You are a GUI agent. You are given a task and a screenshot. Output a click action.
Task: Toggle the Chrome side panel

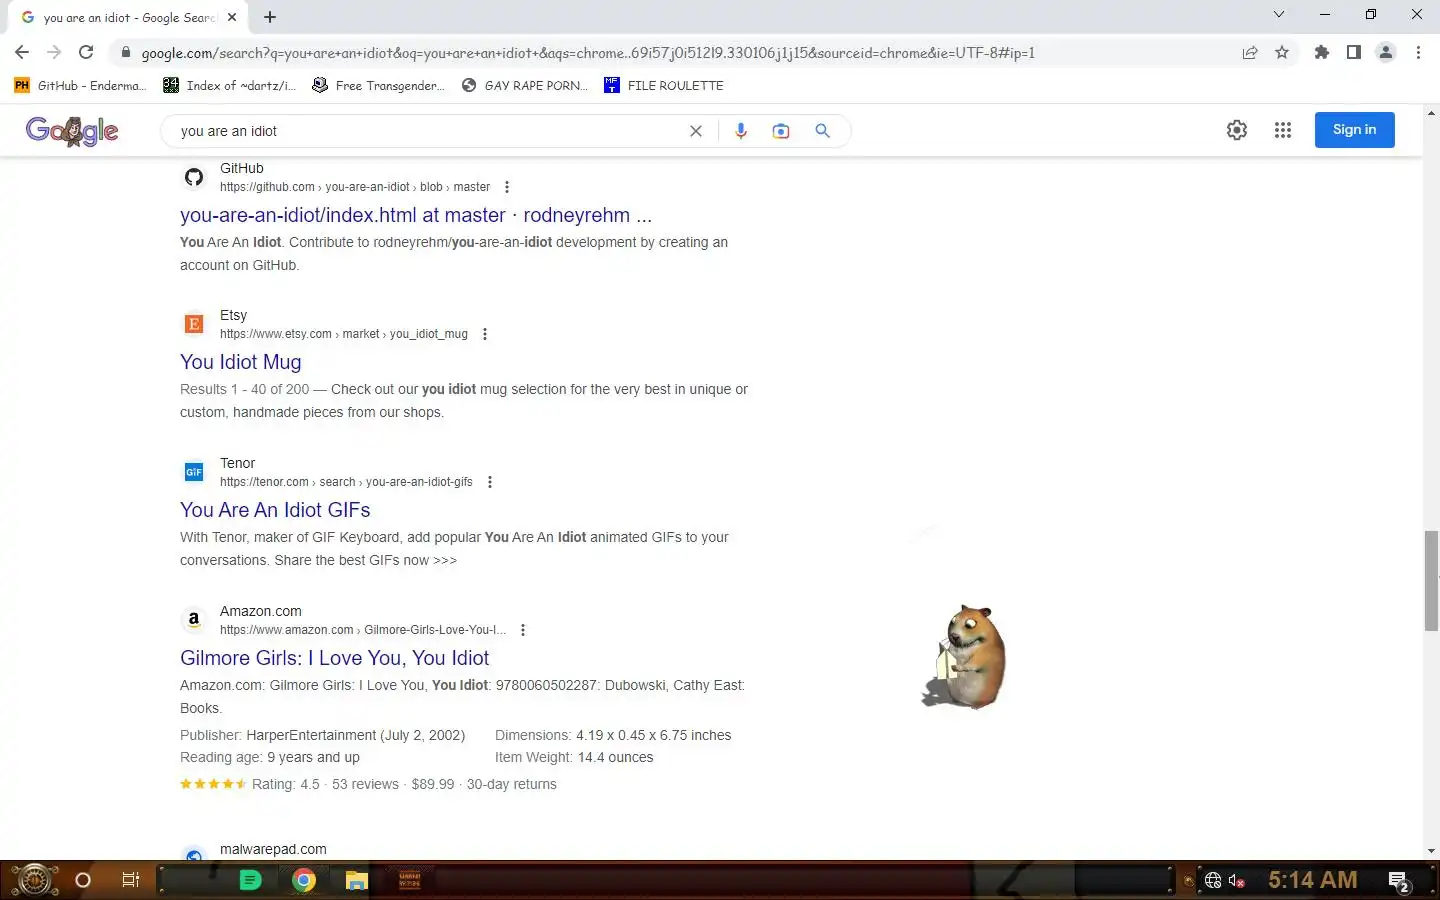click(x=1353, y=52)
